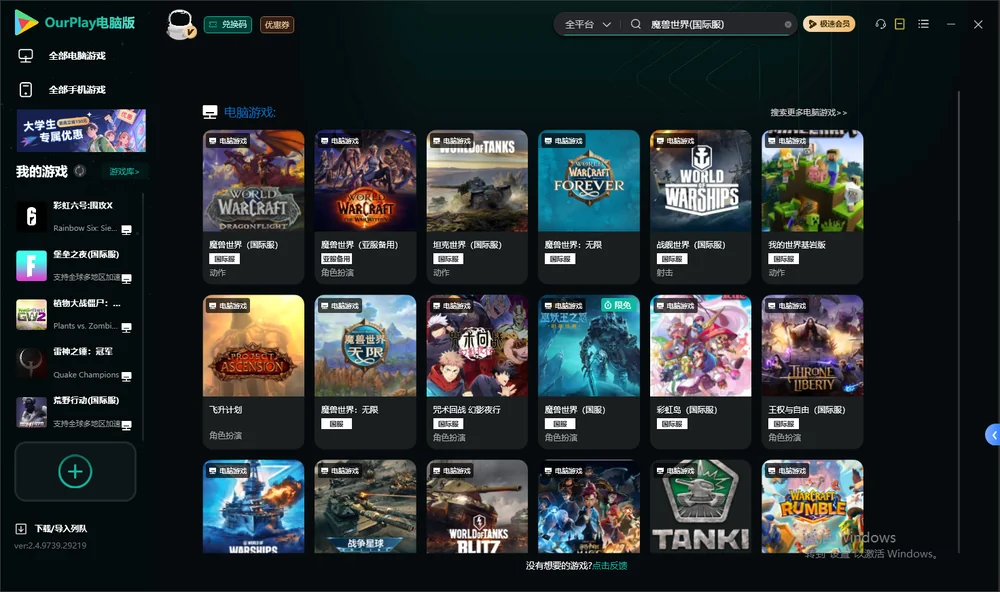Open 坦克世界 (国际服) game card
1000x592 pixels.
477,207
